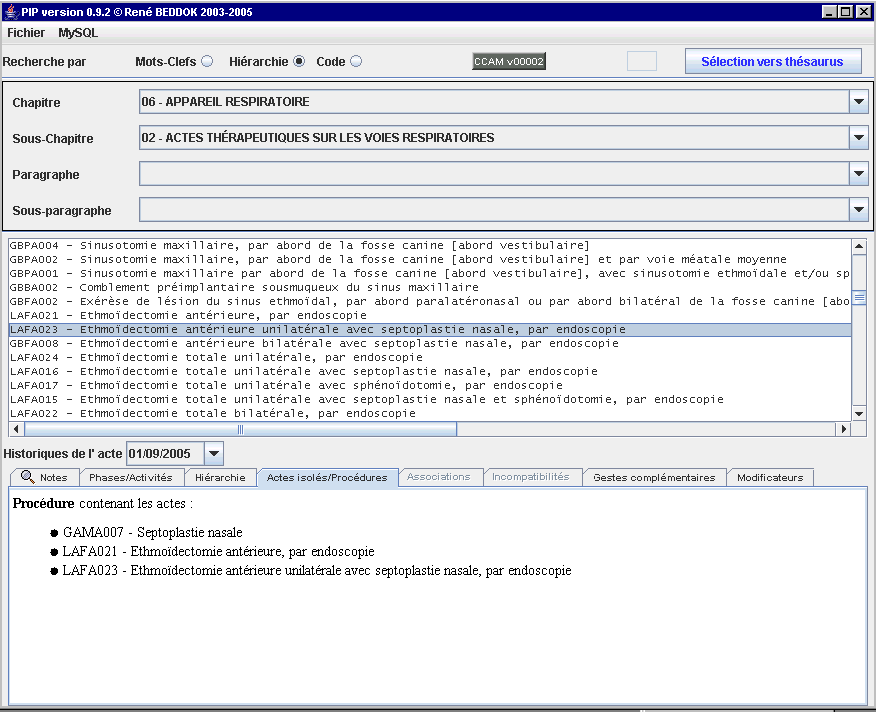
Task: Click the horizontal scrollbar thumb
Action: [x=241, y=429]
